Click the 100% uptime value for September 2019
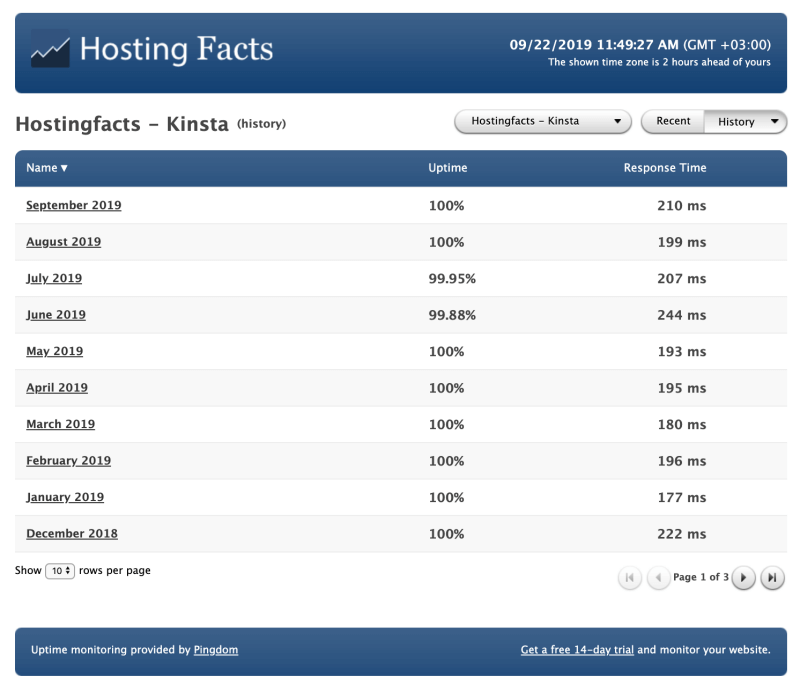 click(446, 206)
